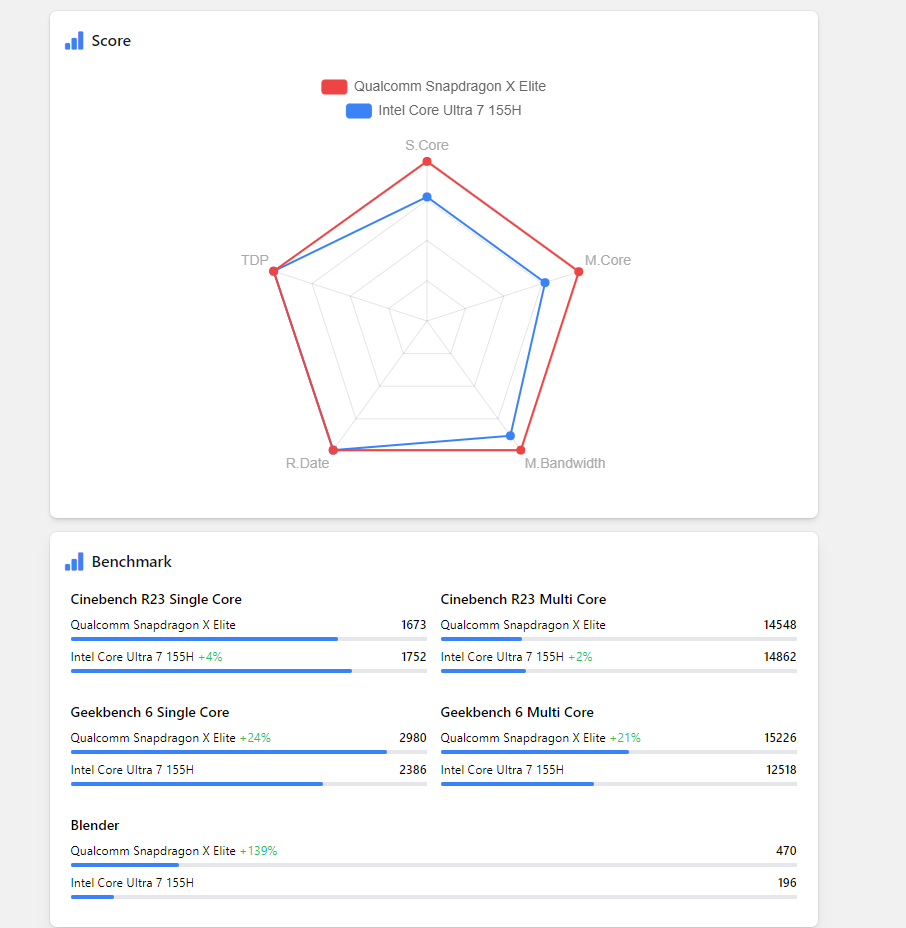Click the red M.Core data point
Image resolution: width=906 pixels, height=928 pixels.
579,272
